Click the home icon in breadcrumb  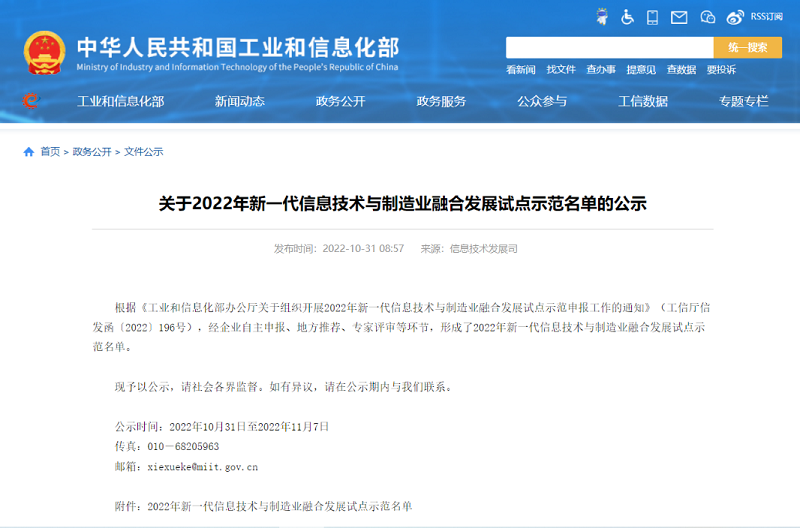coord(29,152)
